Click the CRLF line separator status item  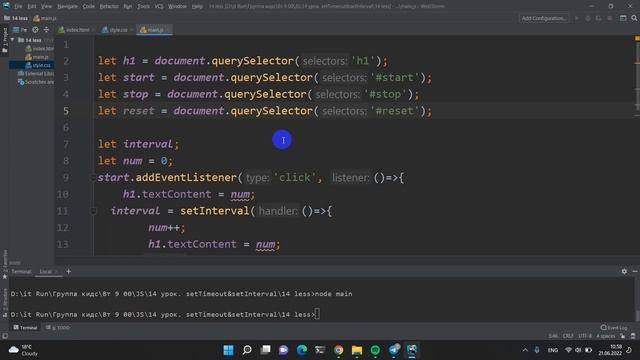click(x=568, y=336)
